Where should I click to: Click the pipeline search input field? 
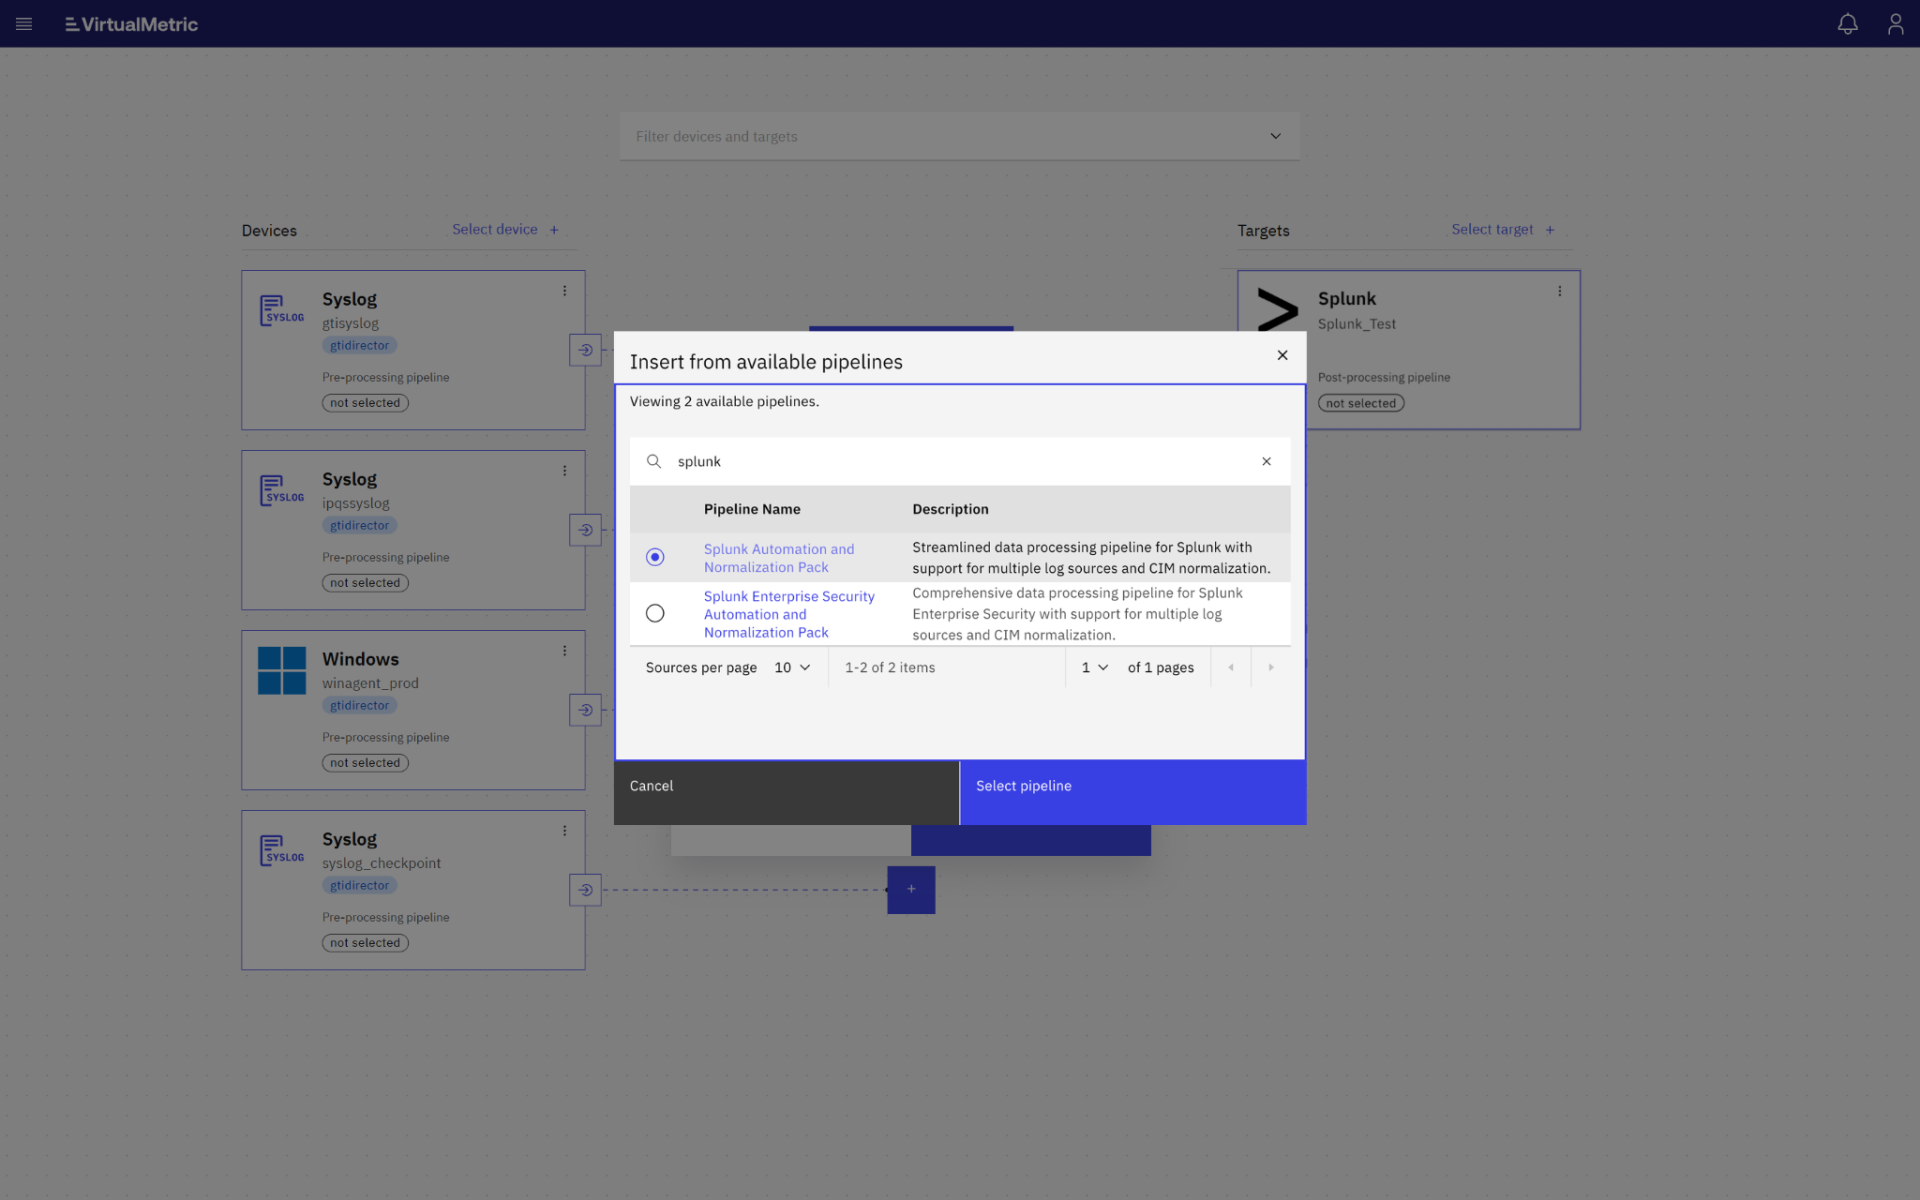pyautogui.click(x=960, y=461)
